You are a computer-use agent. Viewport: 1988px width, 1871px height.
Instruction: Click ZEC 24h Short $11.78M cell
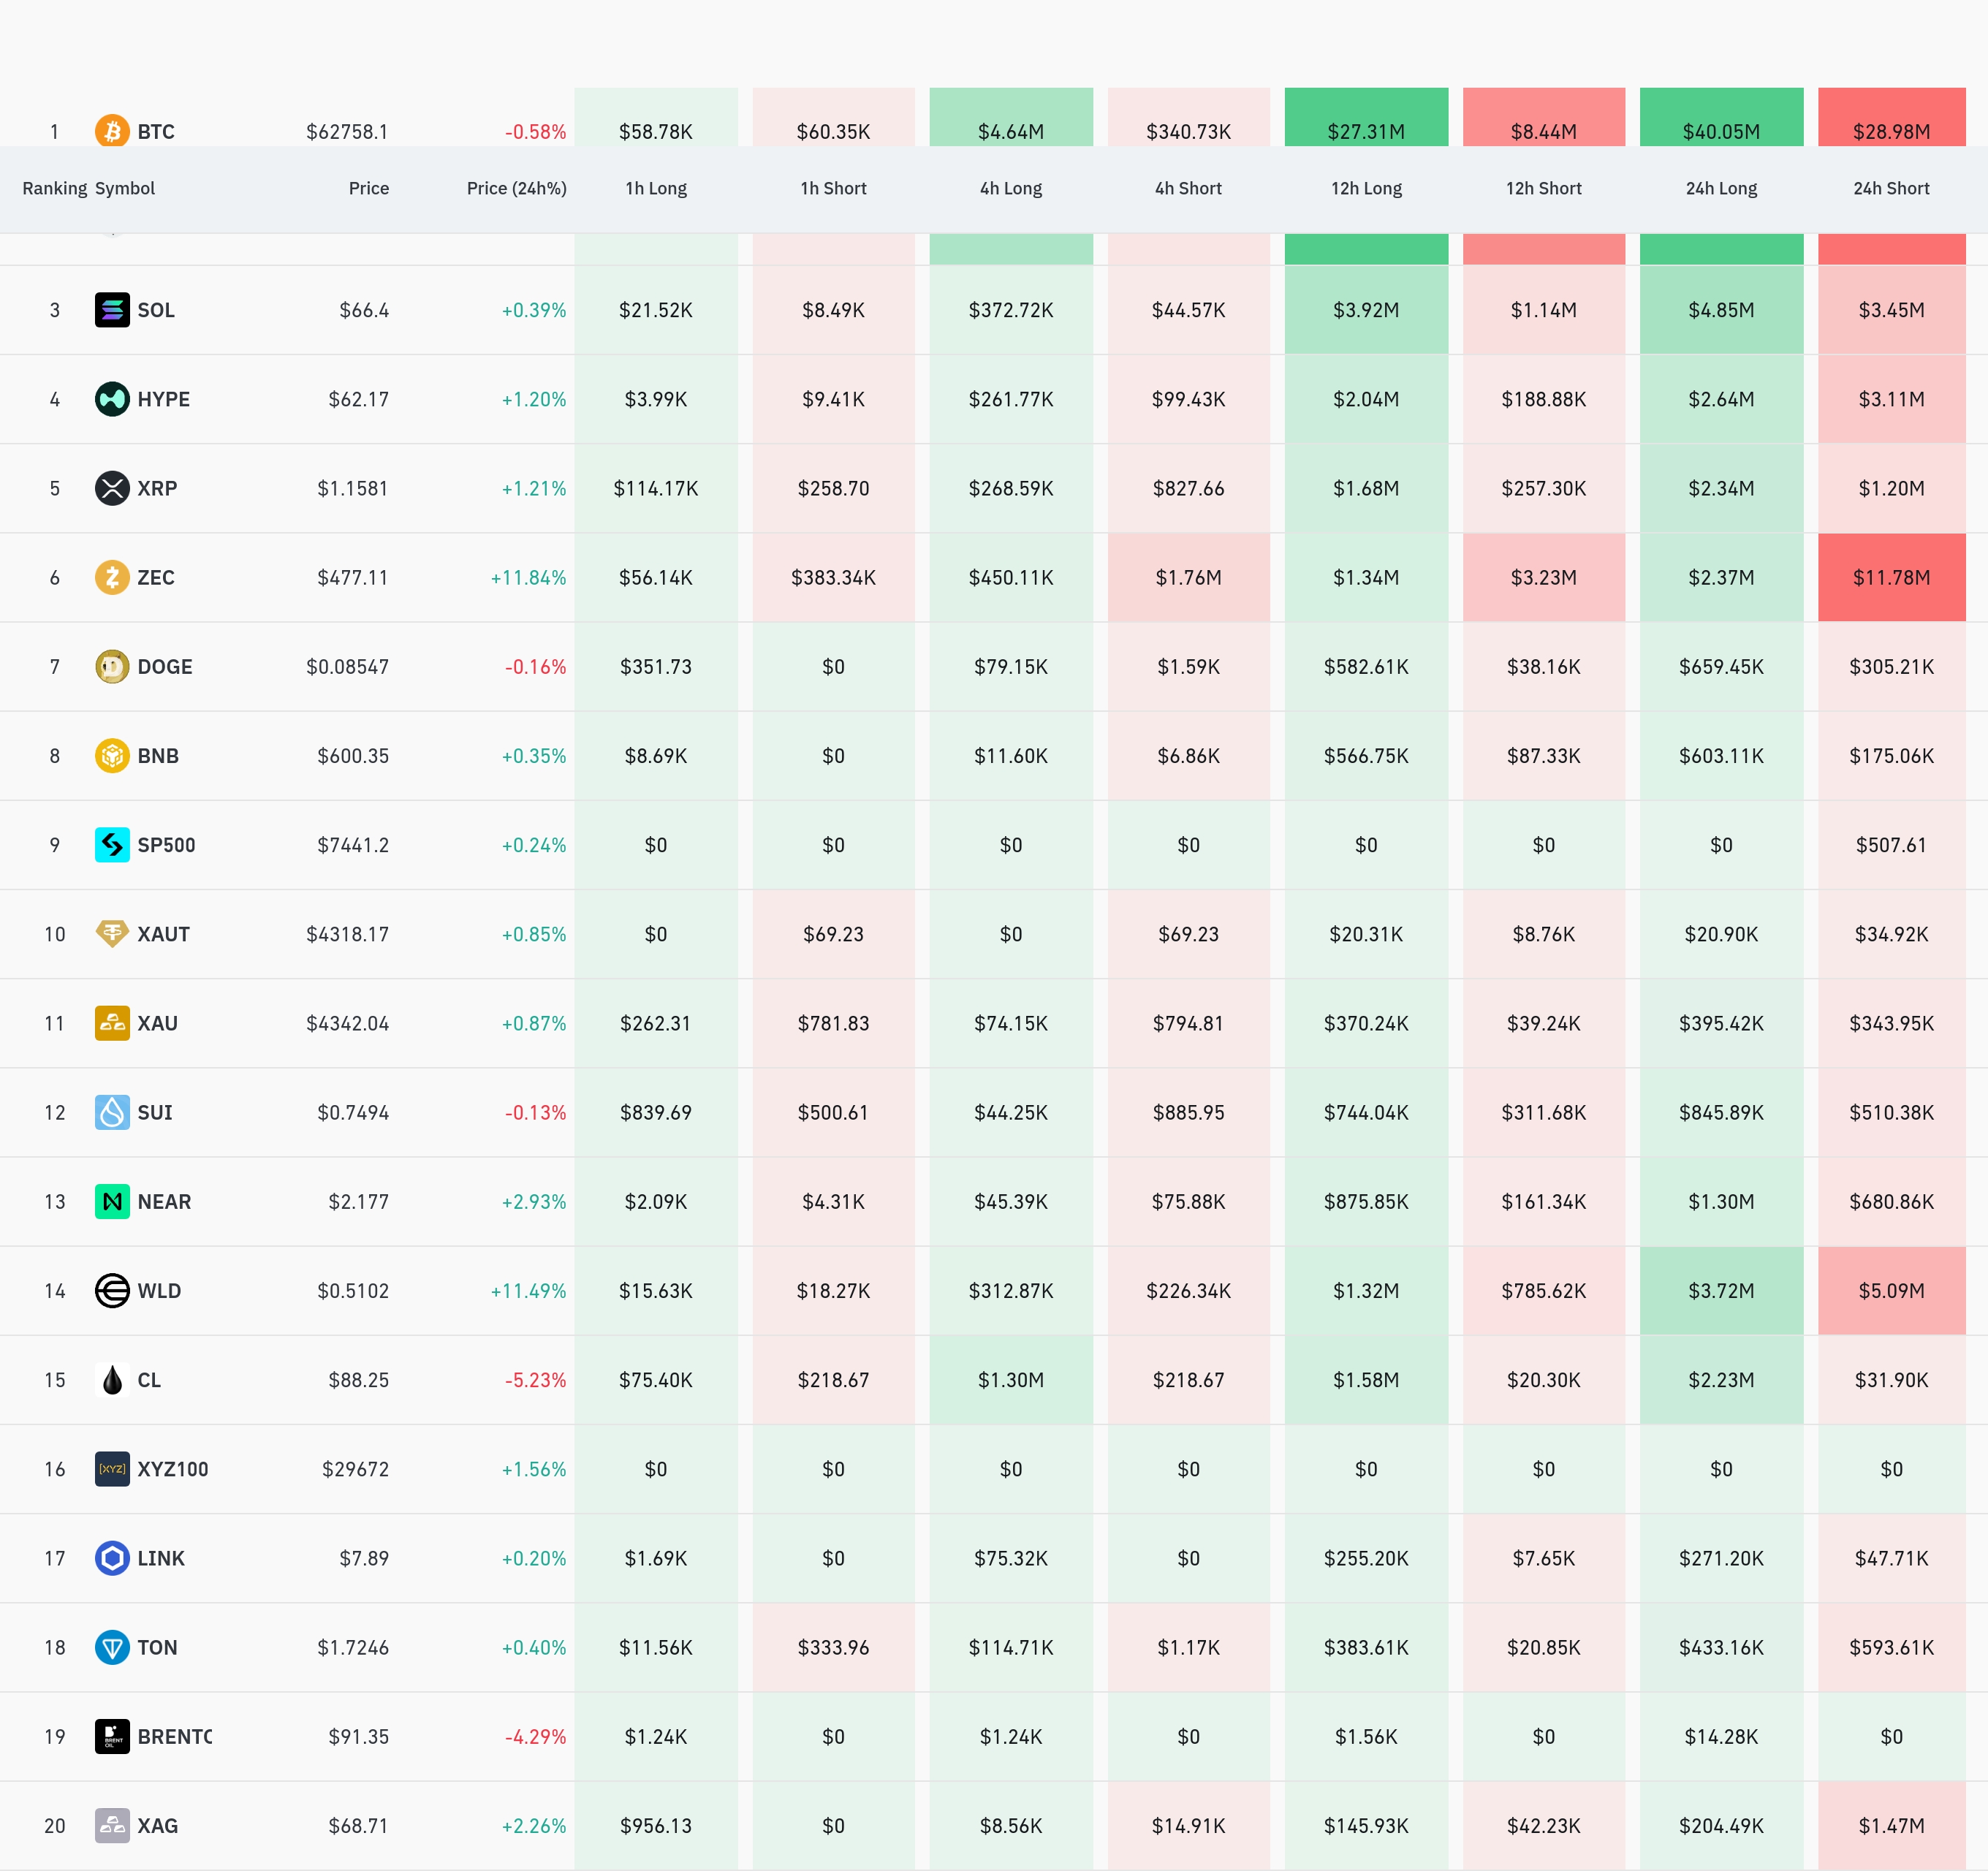click(x=1891, y=577)
